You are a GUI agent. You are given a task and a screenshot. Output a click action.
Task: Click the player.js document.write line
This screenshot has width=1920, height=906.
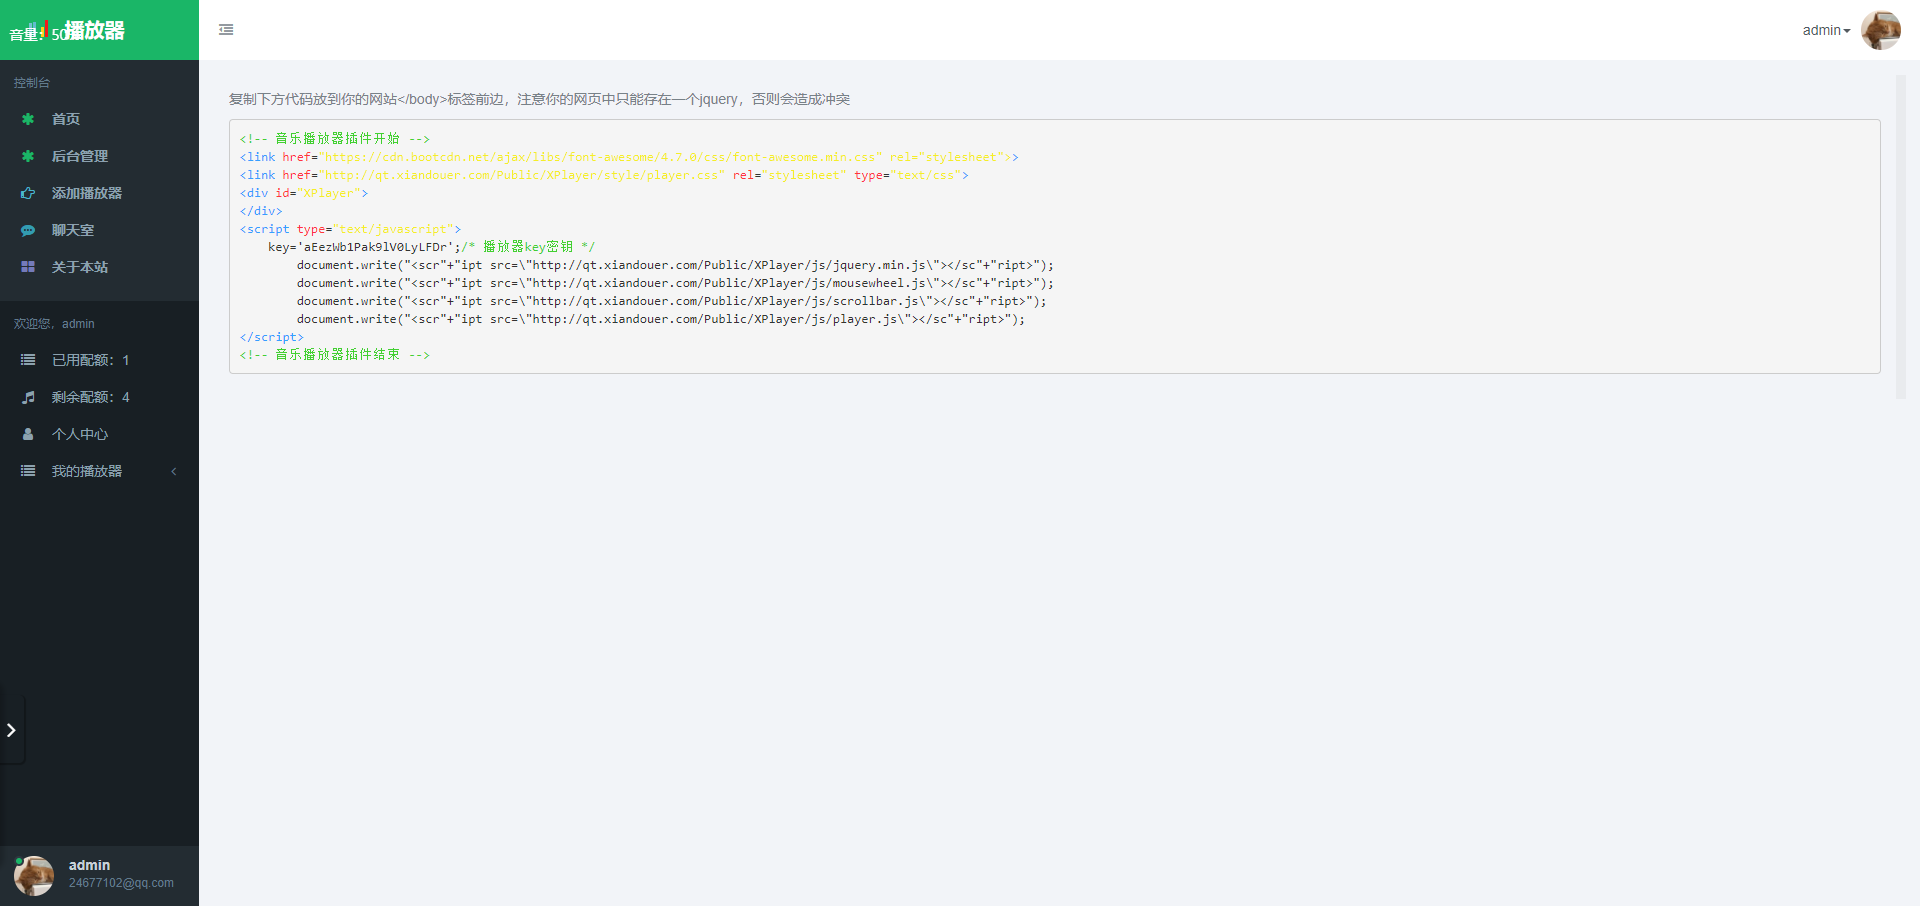(x=661, y=319)
